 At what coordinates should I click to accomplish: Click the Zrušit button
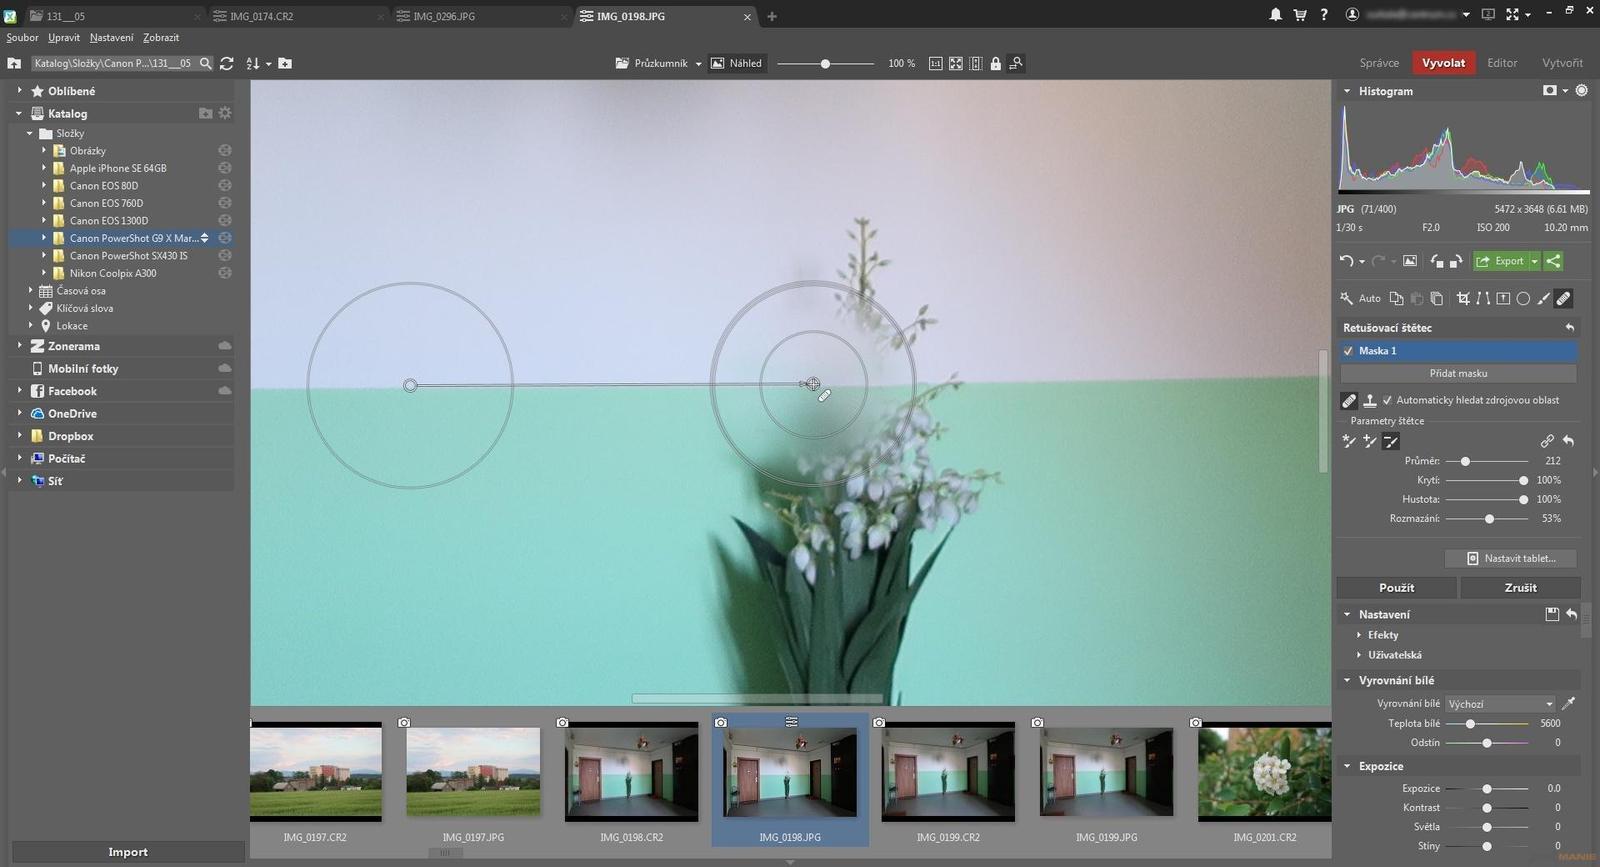(x=1520, y=587)
